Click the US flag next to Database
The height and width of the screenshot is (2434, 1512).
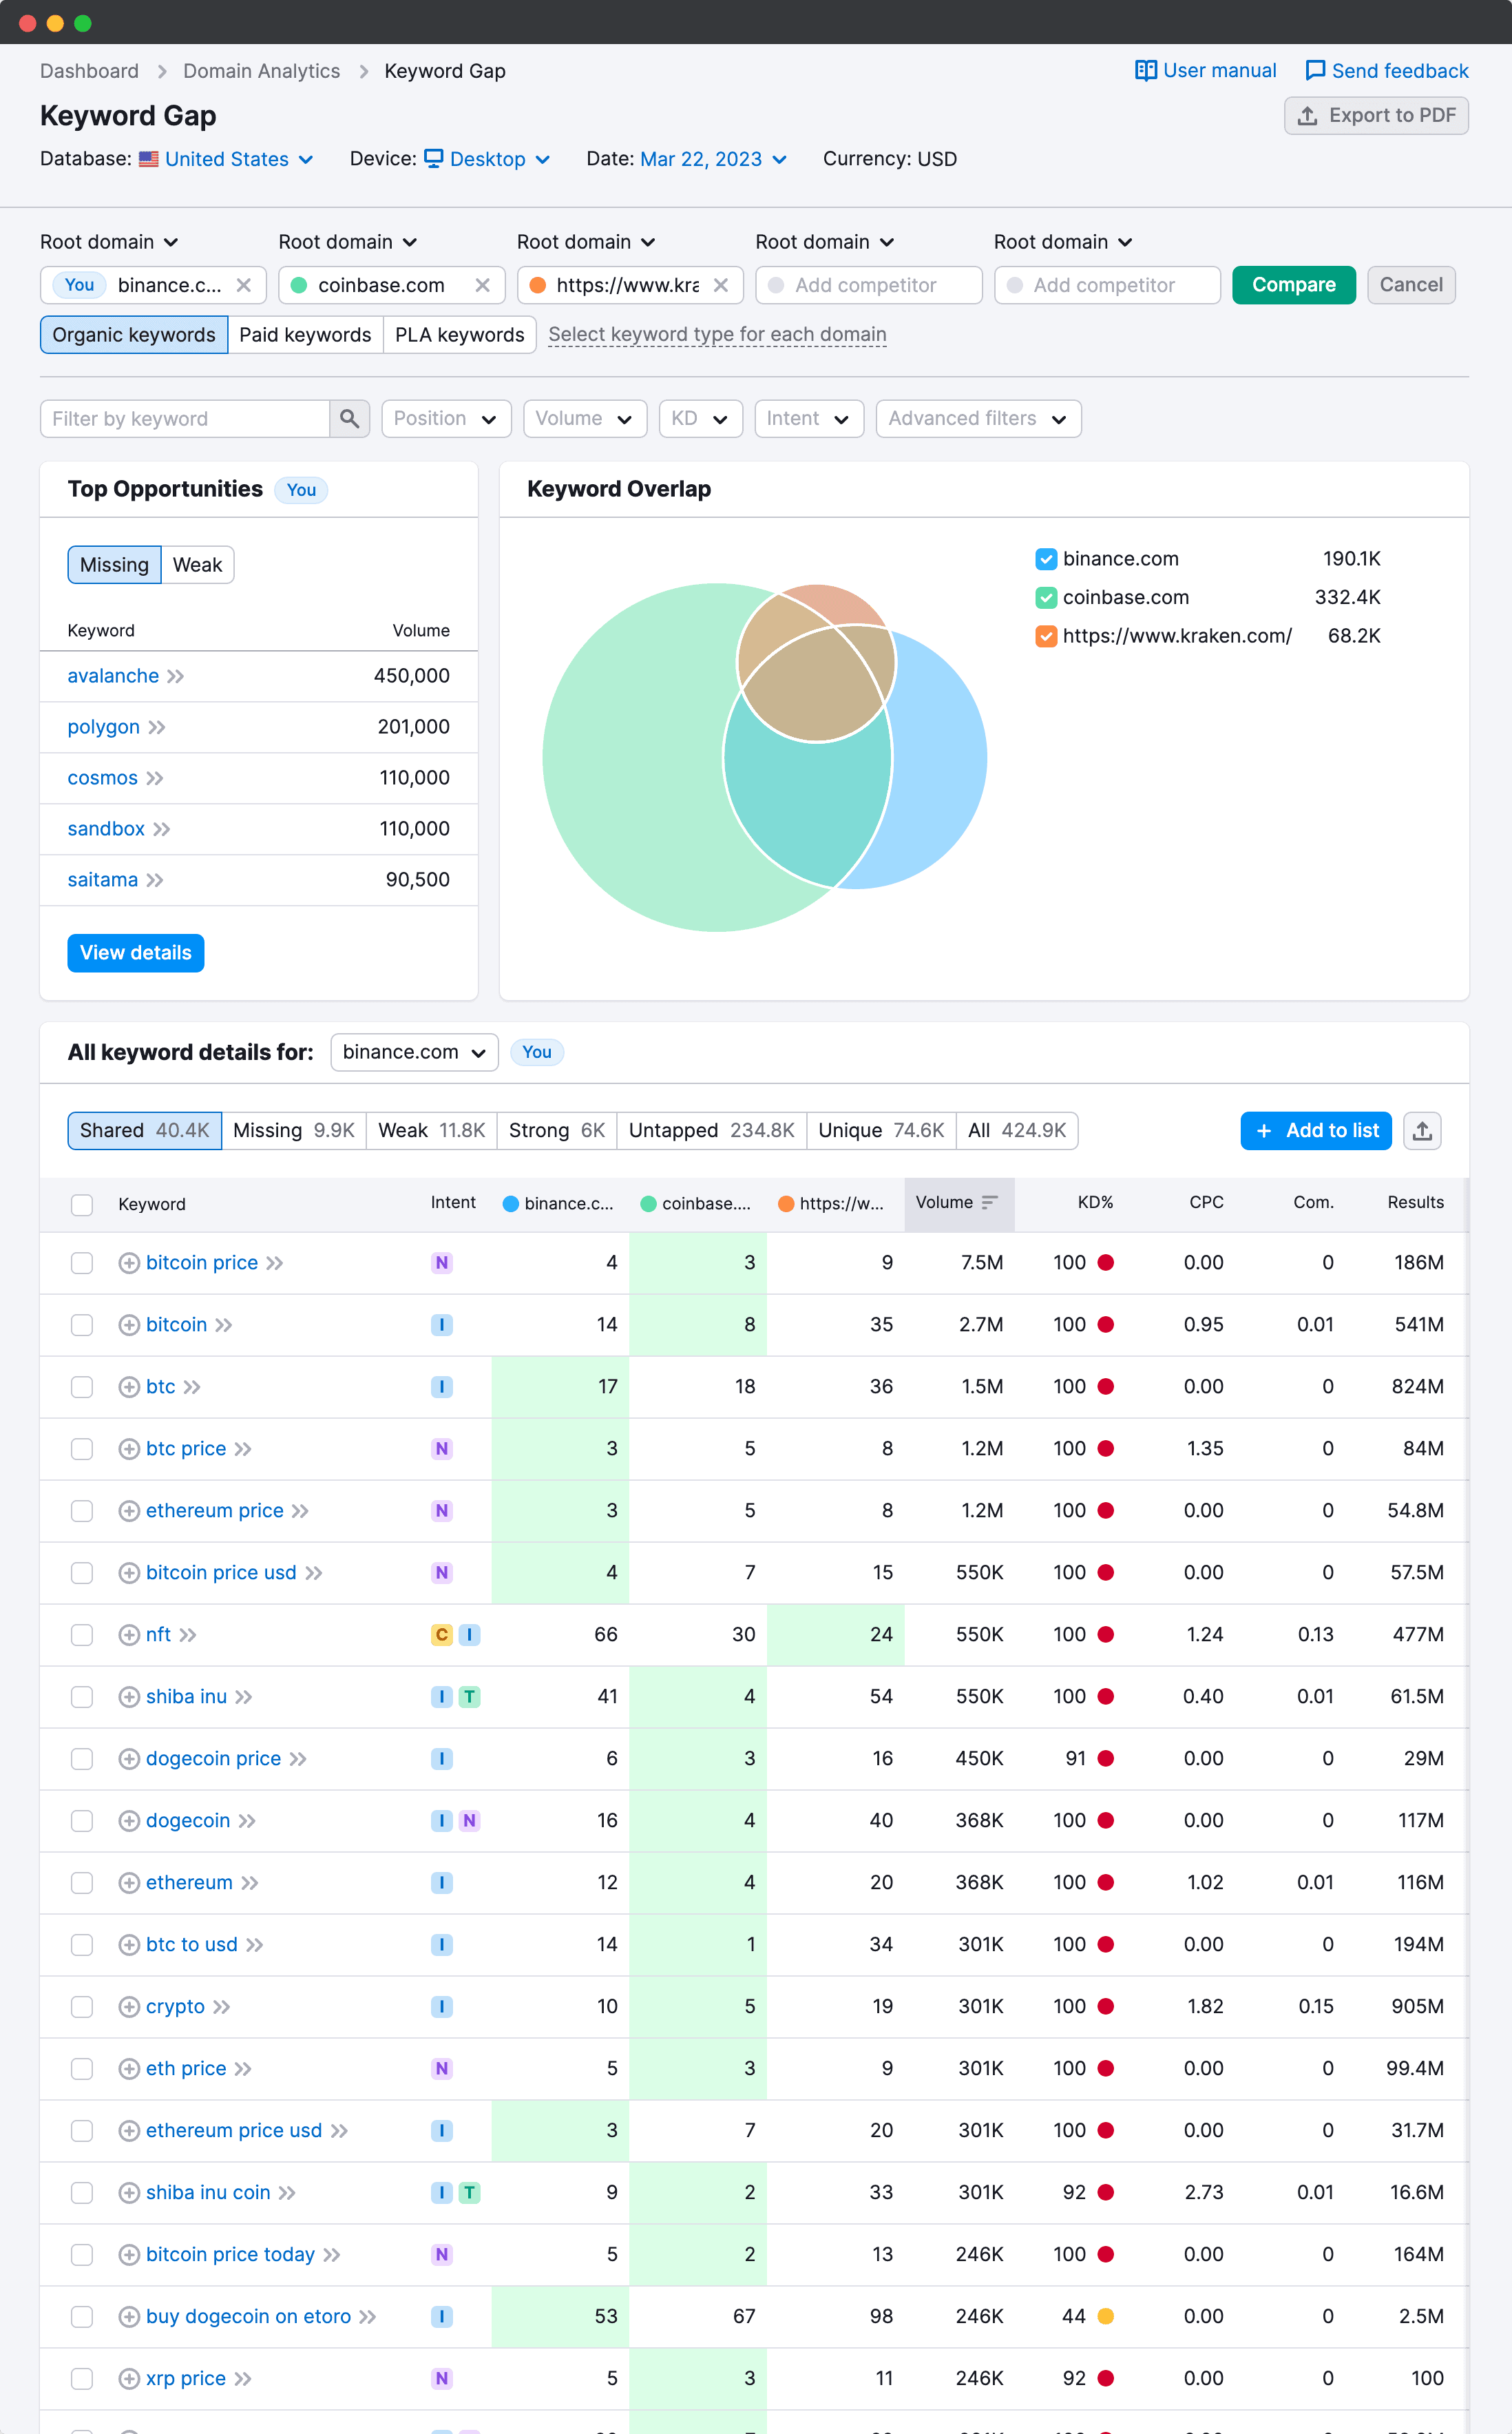148,158
